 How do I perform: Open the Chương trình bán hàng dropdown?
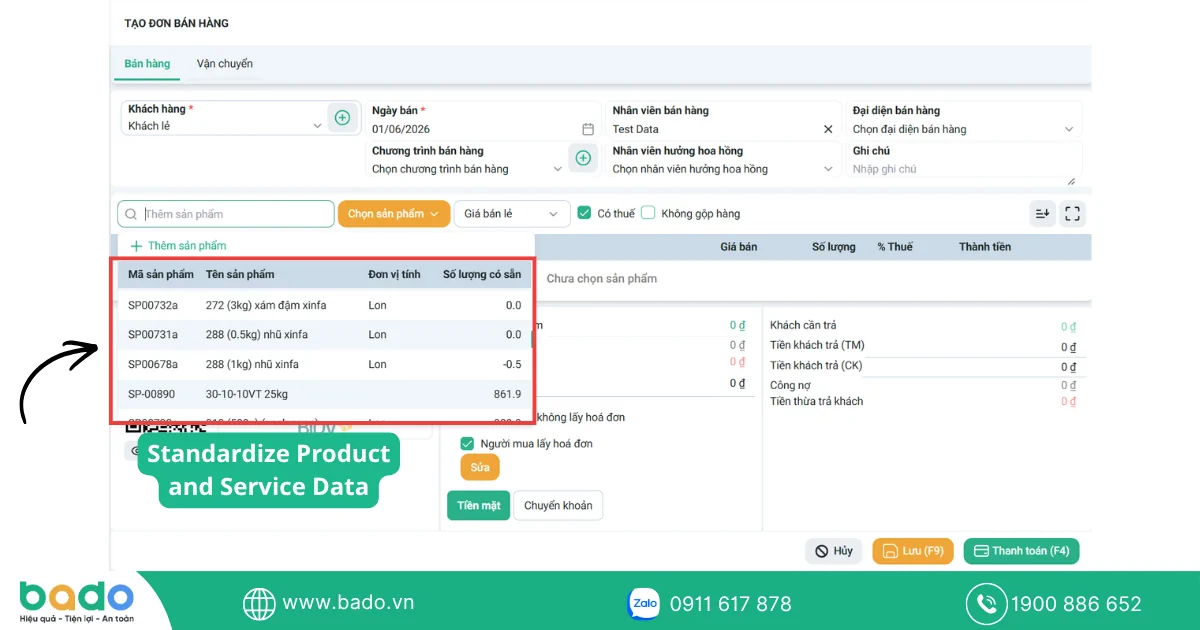(x=468, y=161)
